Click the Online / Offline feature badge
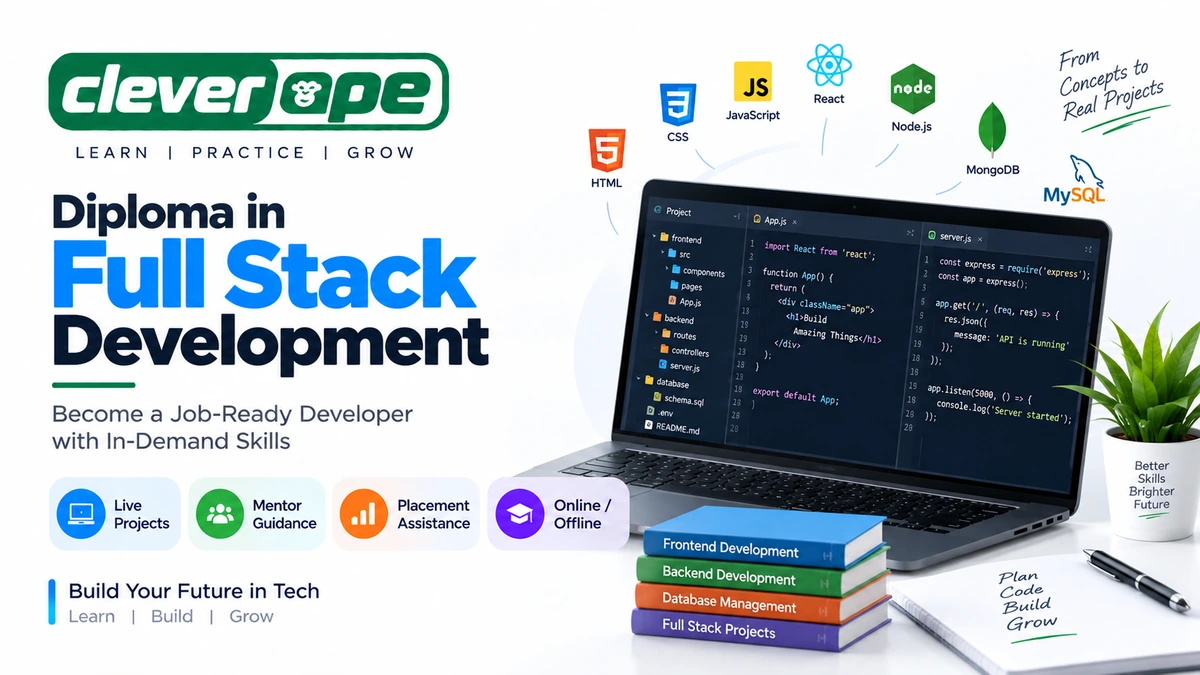1200x675 pixels. [x=558, y=514]
